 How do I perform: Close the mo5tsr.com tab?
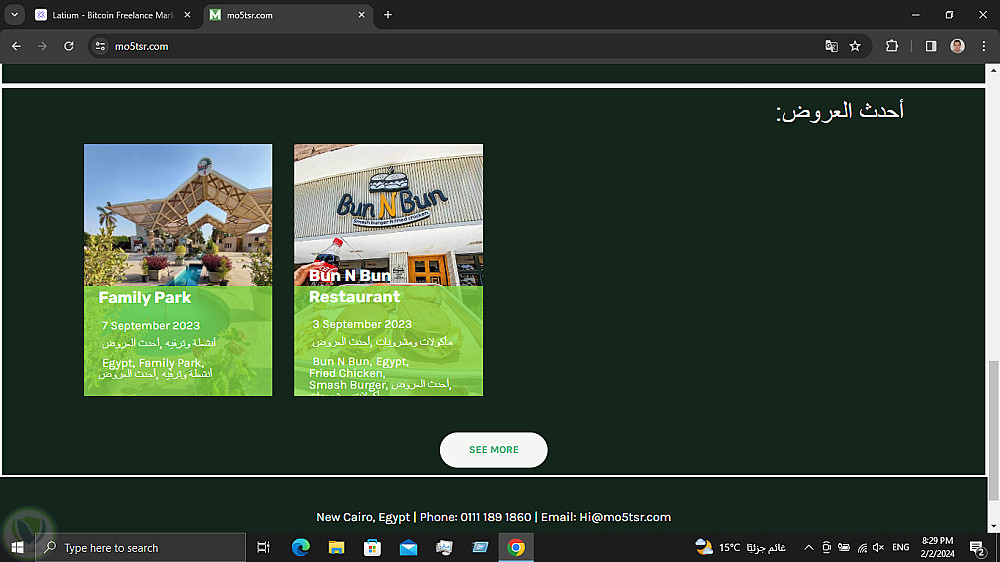click(361, 15)
